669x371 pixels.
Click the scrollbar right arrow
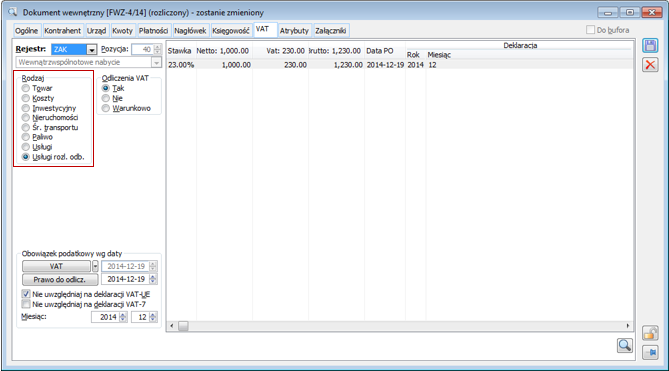click(628, 326)
